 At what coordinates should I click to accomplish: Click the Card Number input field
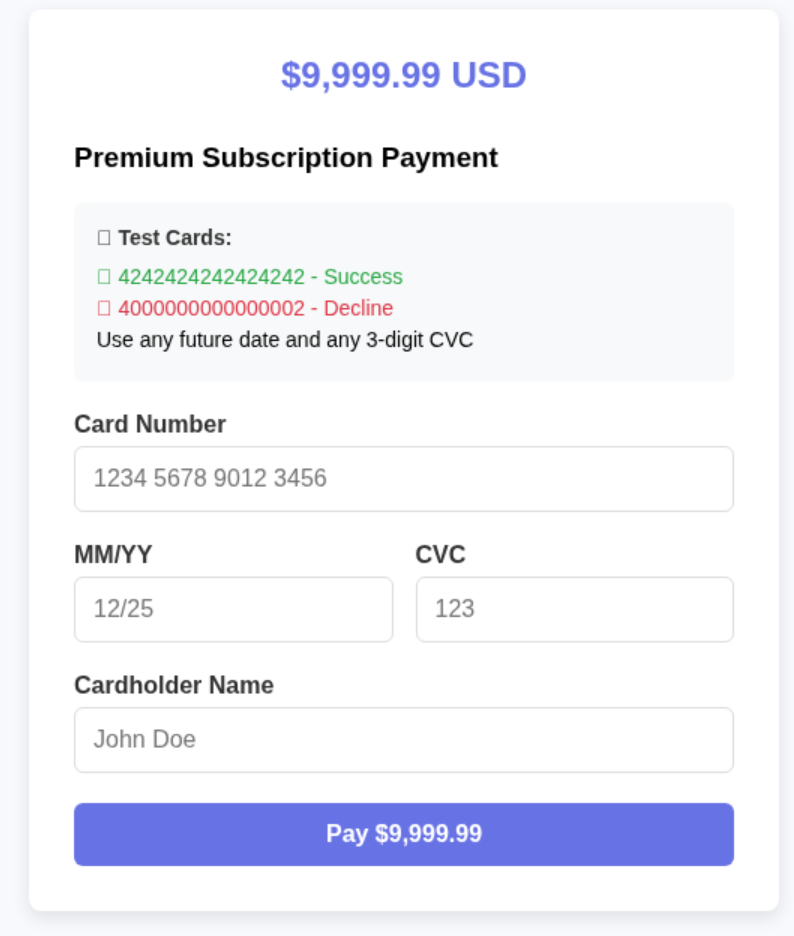[x=403, y=479]
